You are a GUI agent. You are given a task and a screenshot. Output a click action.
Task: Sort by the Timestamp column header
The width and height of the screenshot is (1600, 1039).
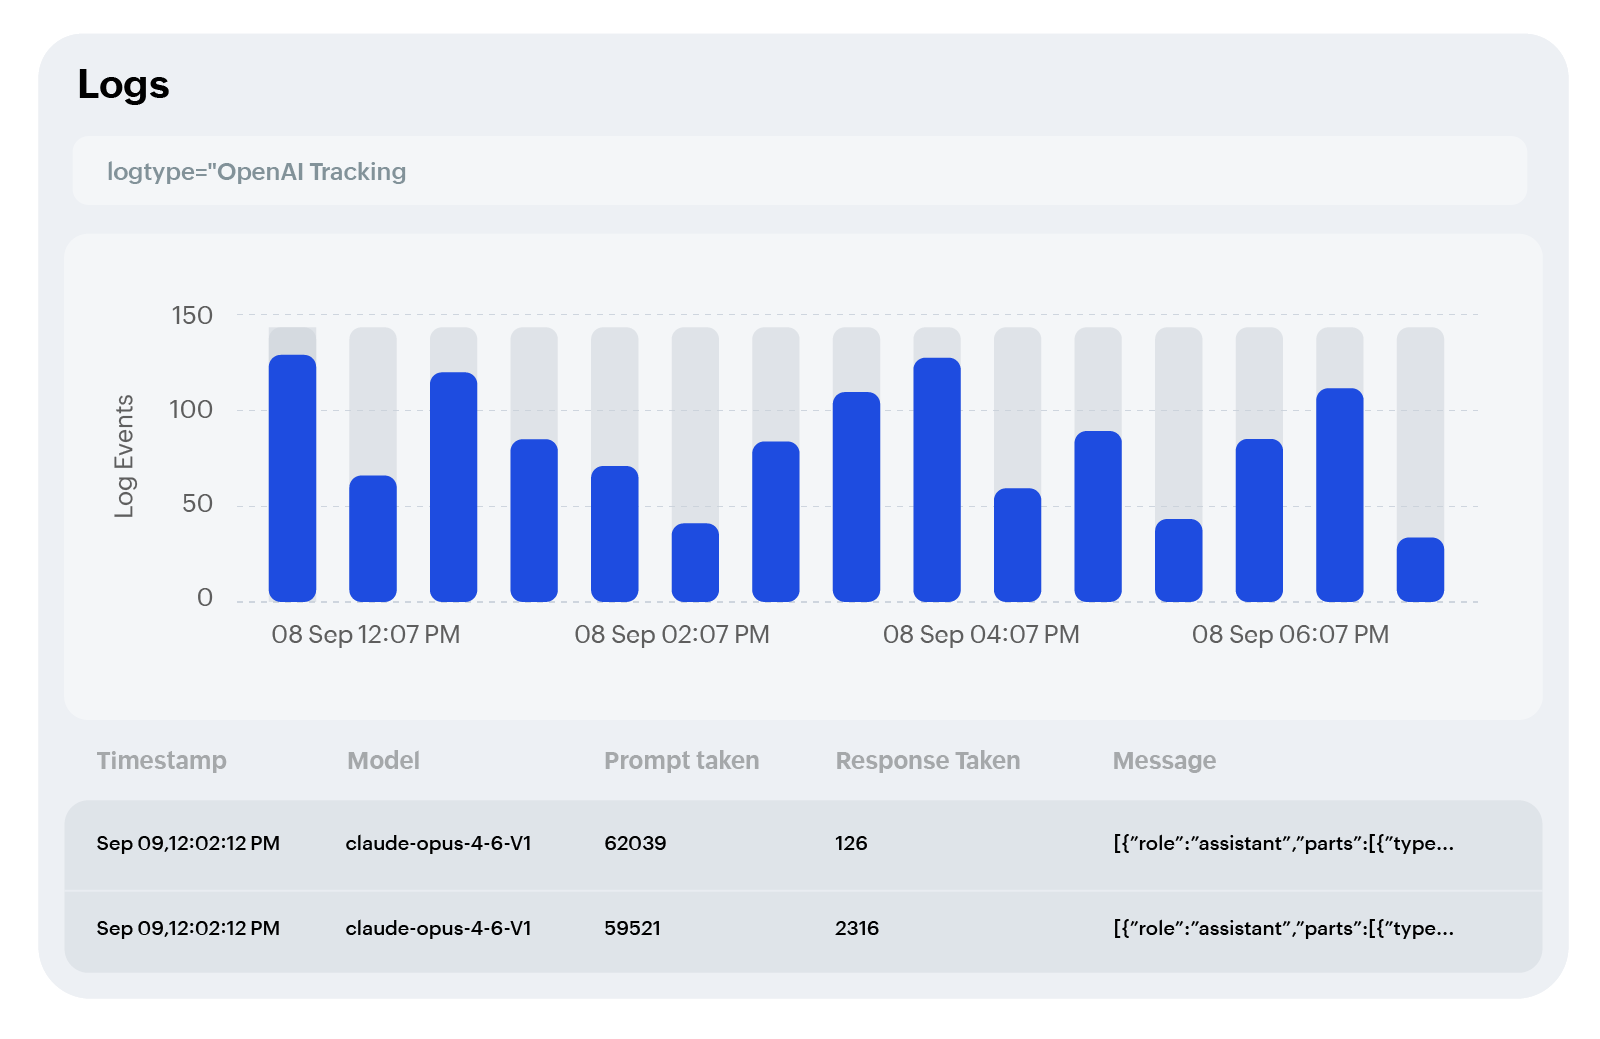[x=162, y=761]
